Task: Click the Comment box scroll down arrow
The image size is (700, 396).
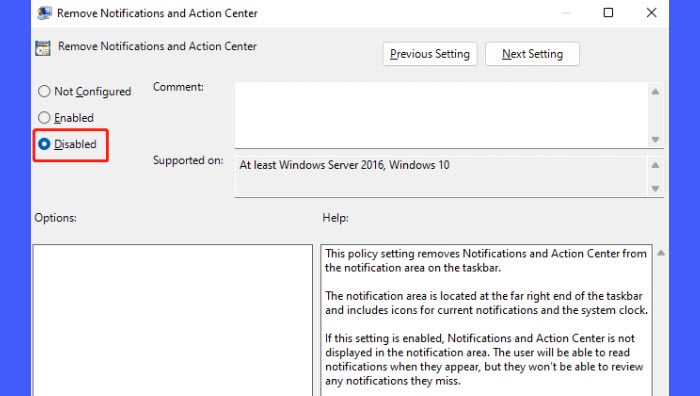Action: coord(655,139)
